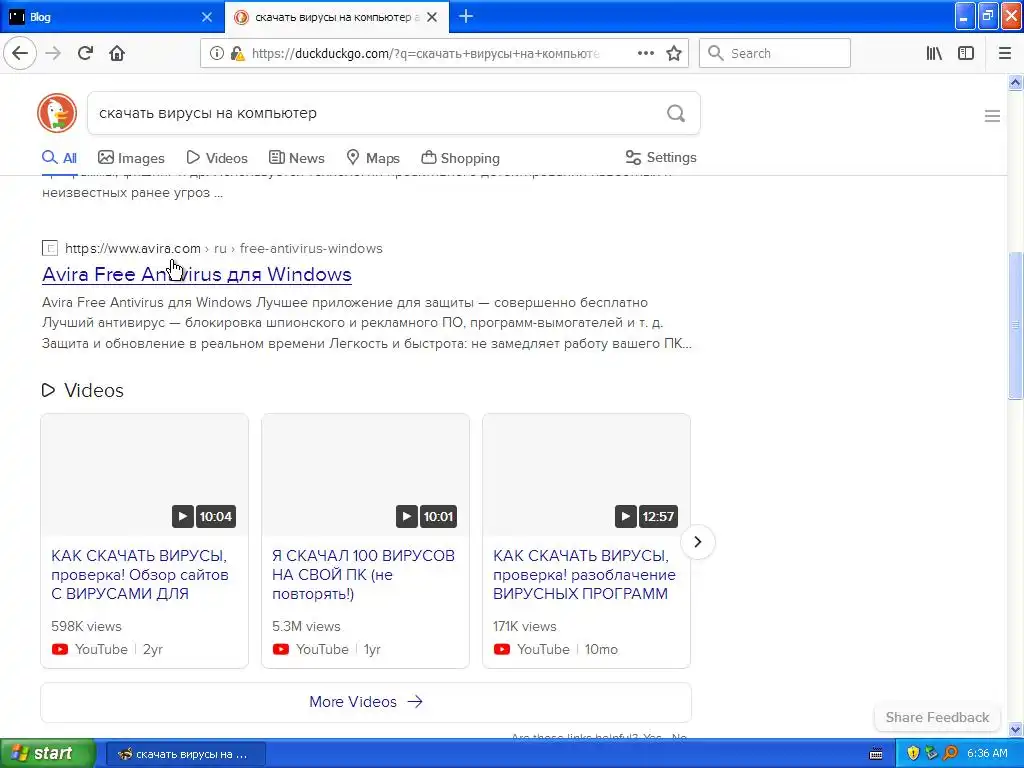
Task: Click taskbar item скачать вирусы на
Action: pos(185,754)
